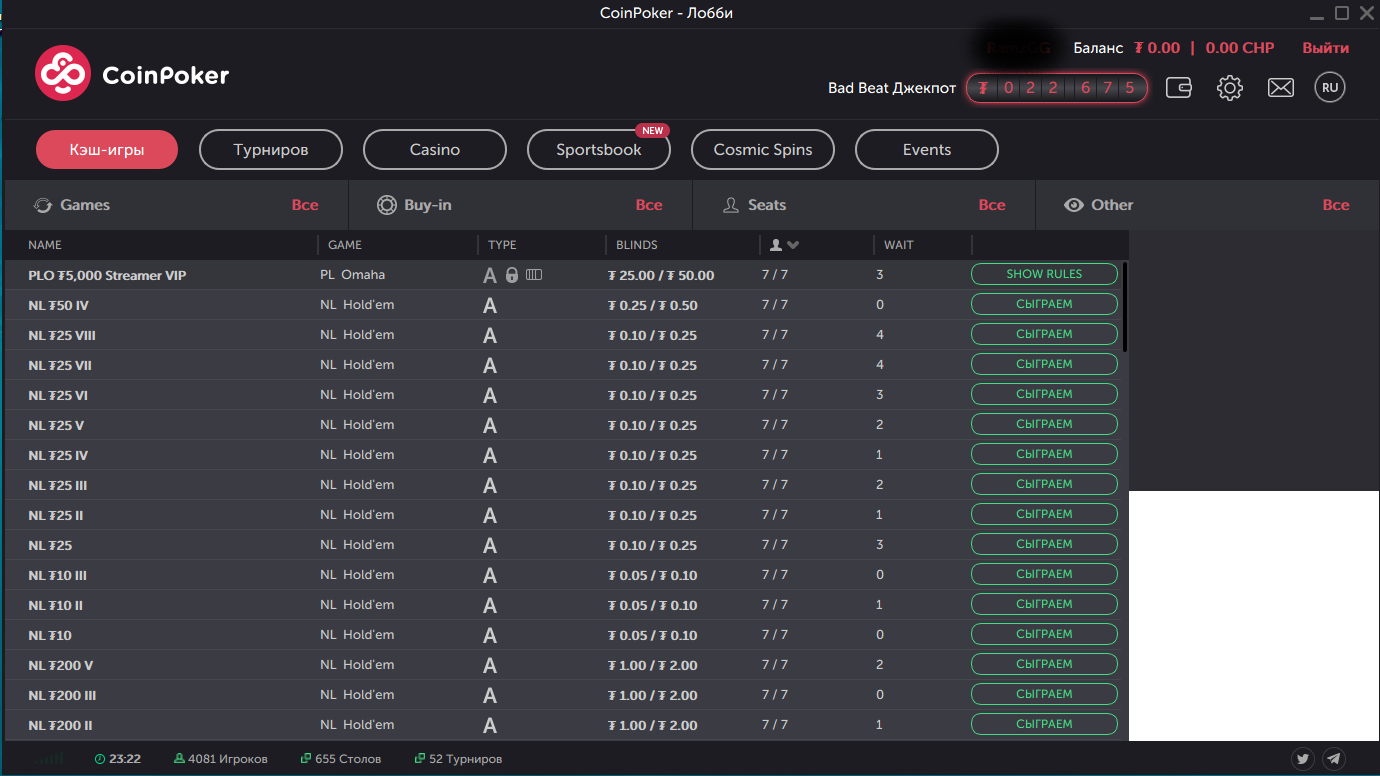Open the wallet cashier icon
Screen dimensions: 1380x776
pos(1180,88)
